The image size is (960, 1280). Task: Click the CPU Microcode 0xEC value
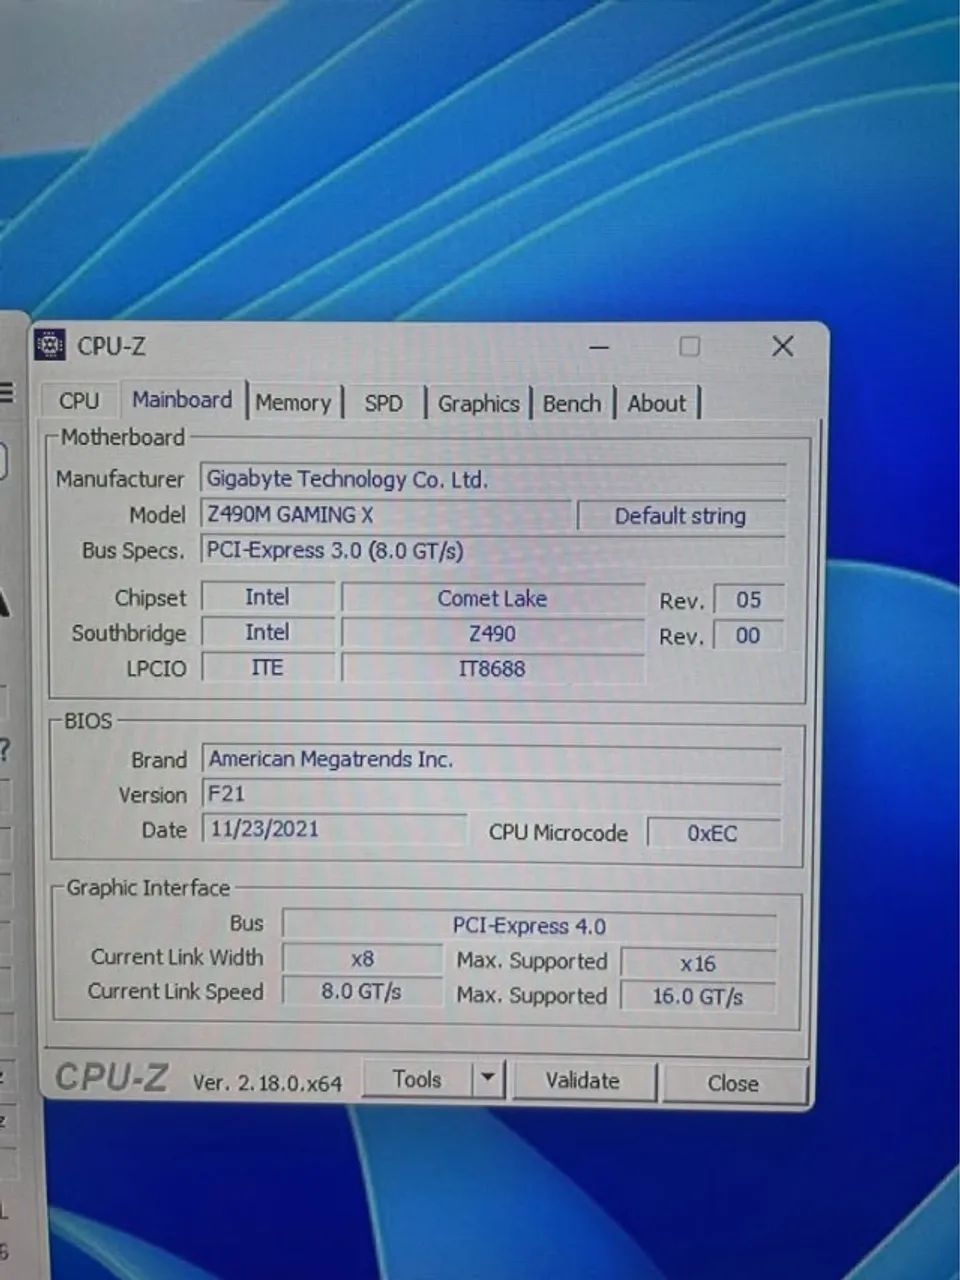pyautogui.click(x=714, y=833)
